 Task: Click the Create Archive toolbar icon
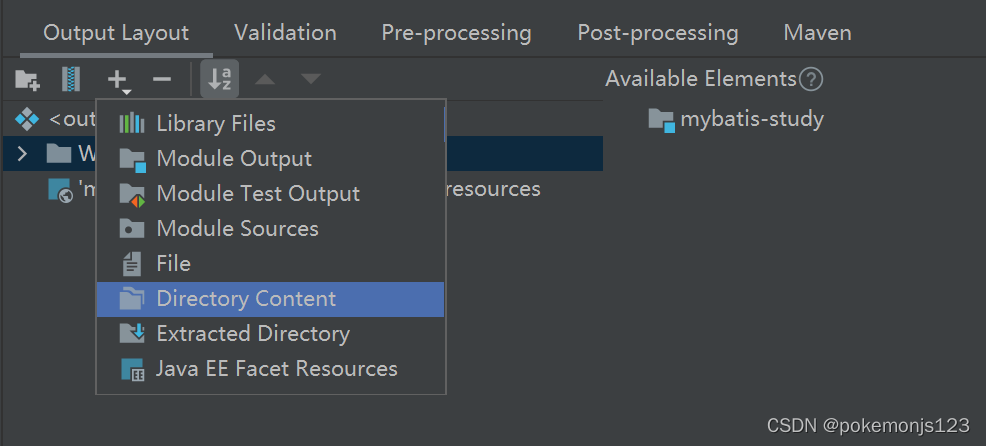point(70,79)
